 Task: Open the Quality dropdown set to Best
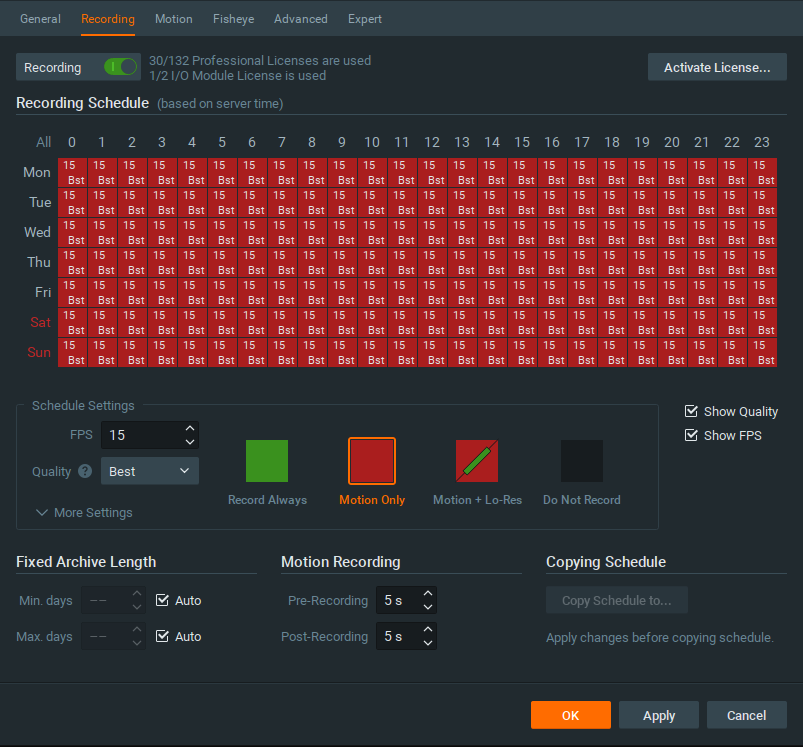pos(150,471)
